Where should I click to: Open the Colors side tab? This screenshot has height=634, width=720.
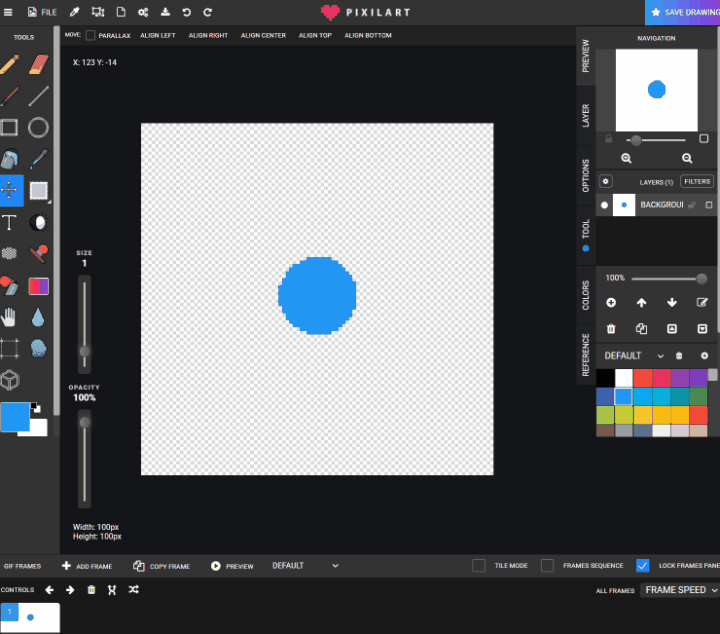pos(585,295)
